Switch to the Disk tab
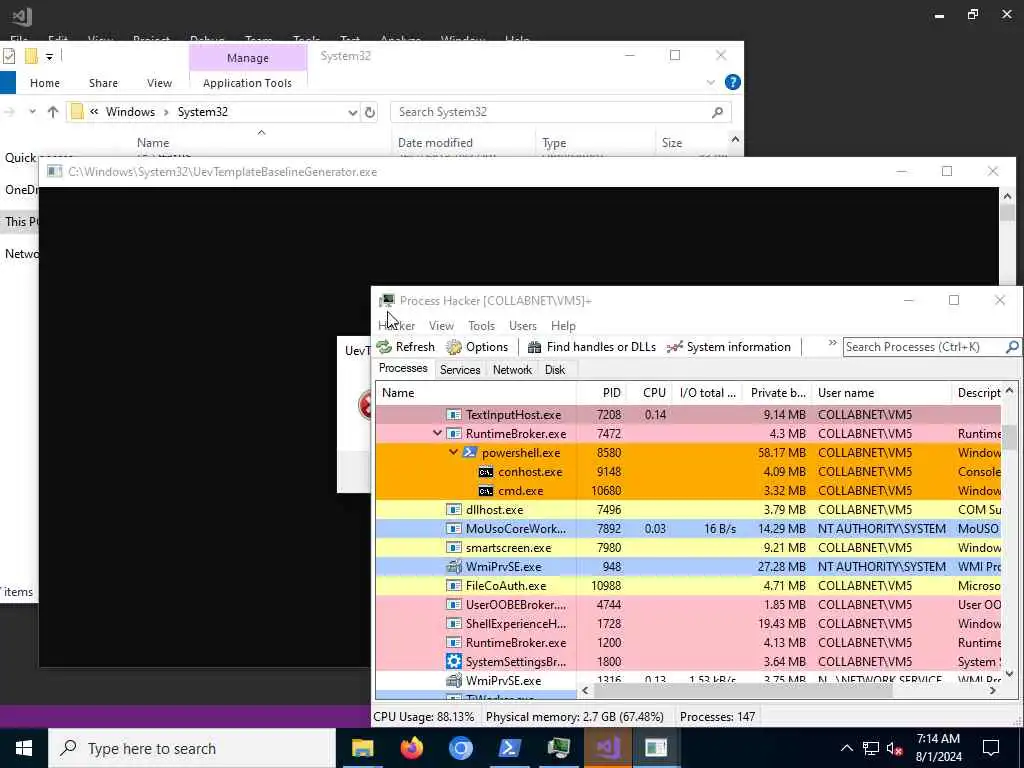Screen dimensions: 1024x768 click(x=554, y=370)
